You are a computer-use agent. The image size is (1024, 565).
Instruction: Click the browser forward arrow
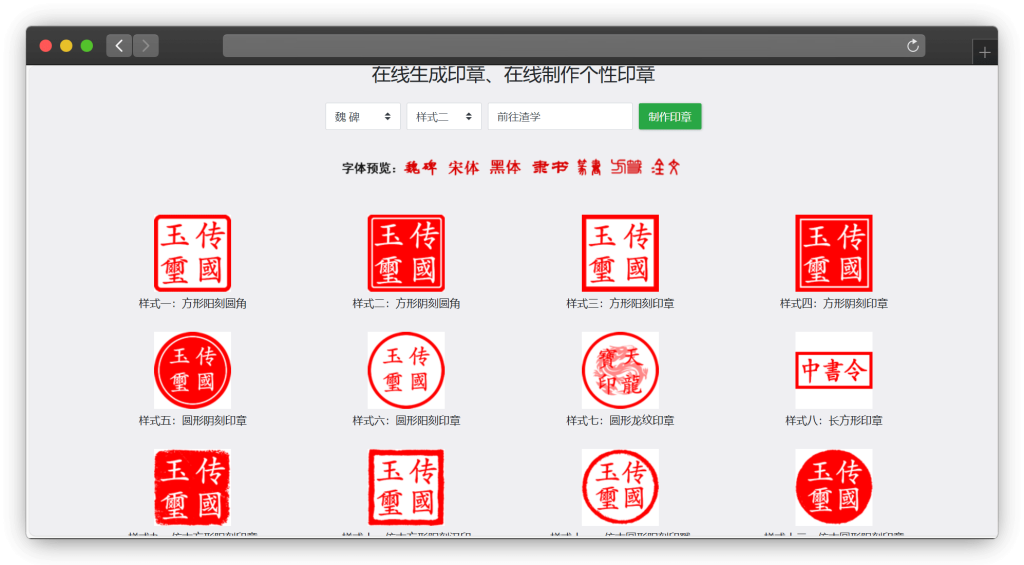click(146, 46)
